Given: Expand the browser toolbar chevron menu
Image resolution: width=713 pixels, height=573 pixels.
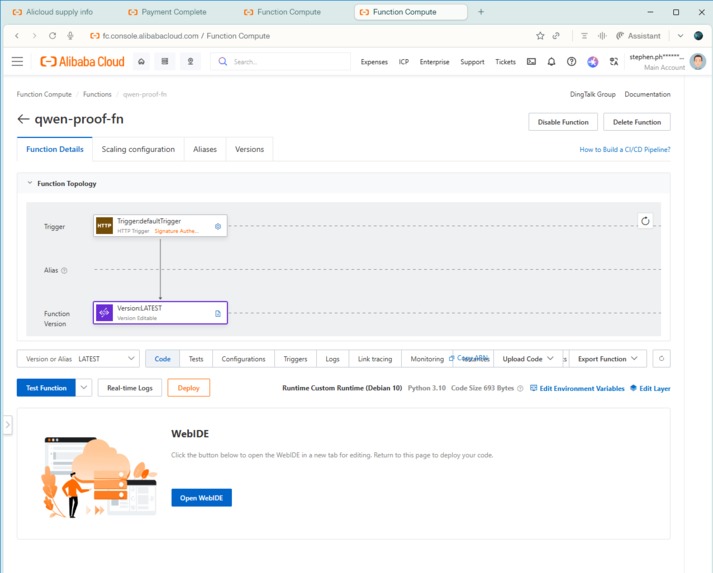Looking at the screenshot, I should (680, 35).
